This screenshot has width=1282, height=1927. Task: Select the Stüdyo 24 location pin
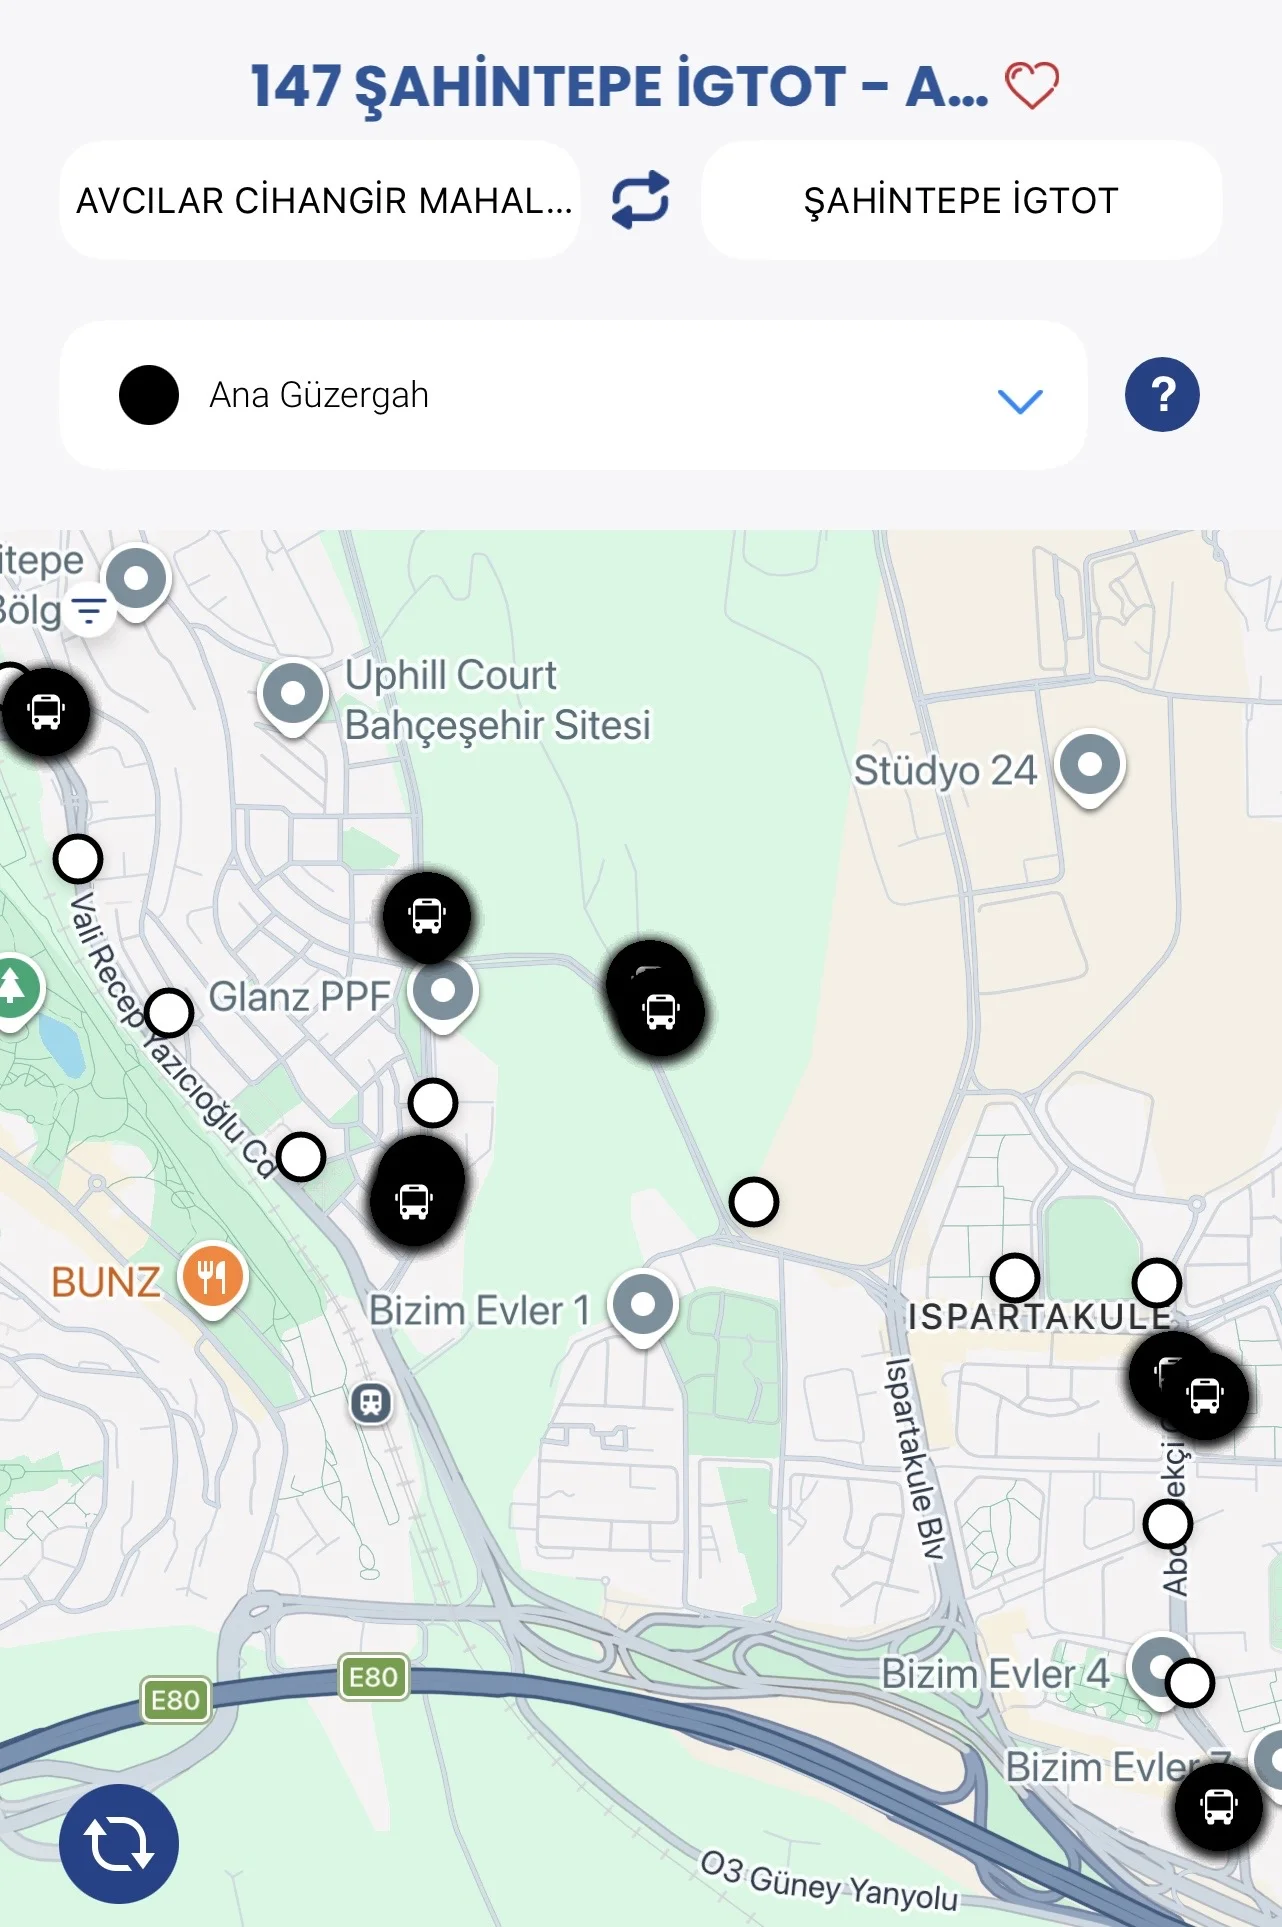coord(1090,768)
